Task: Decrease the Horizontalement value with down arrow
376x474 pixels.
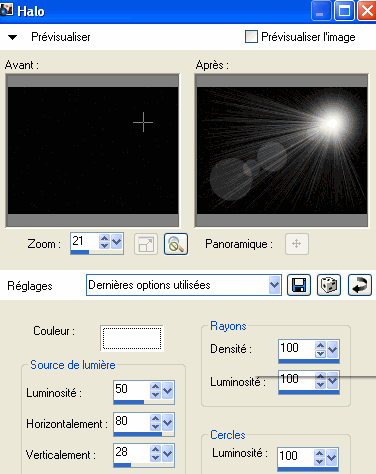Action: click(x=155, y=427)
